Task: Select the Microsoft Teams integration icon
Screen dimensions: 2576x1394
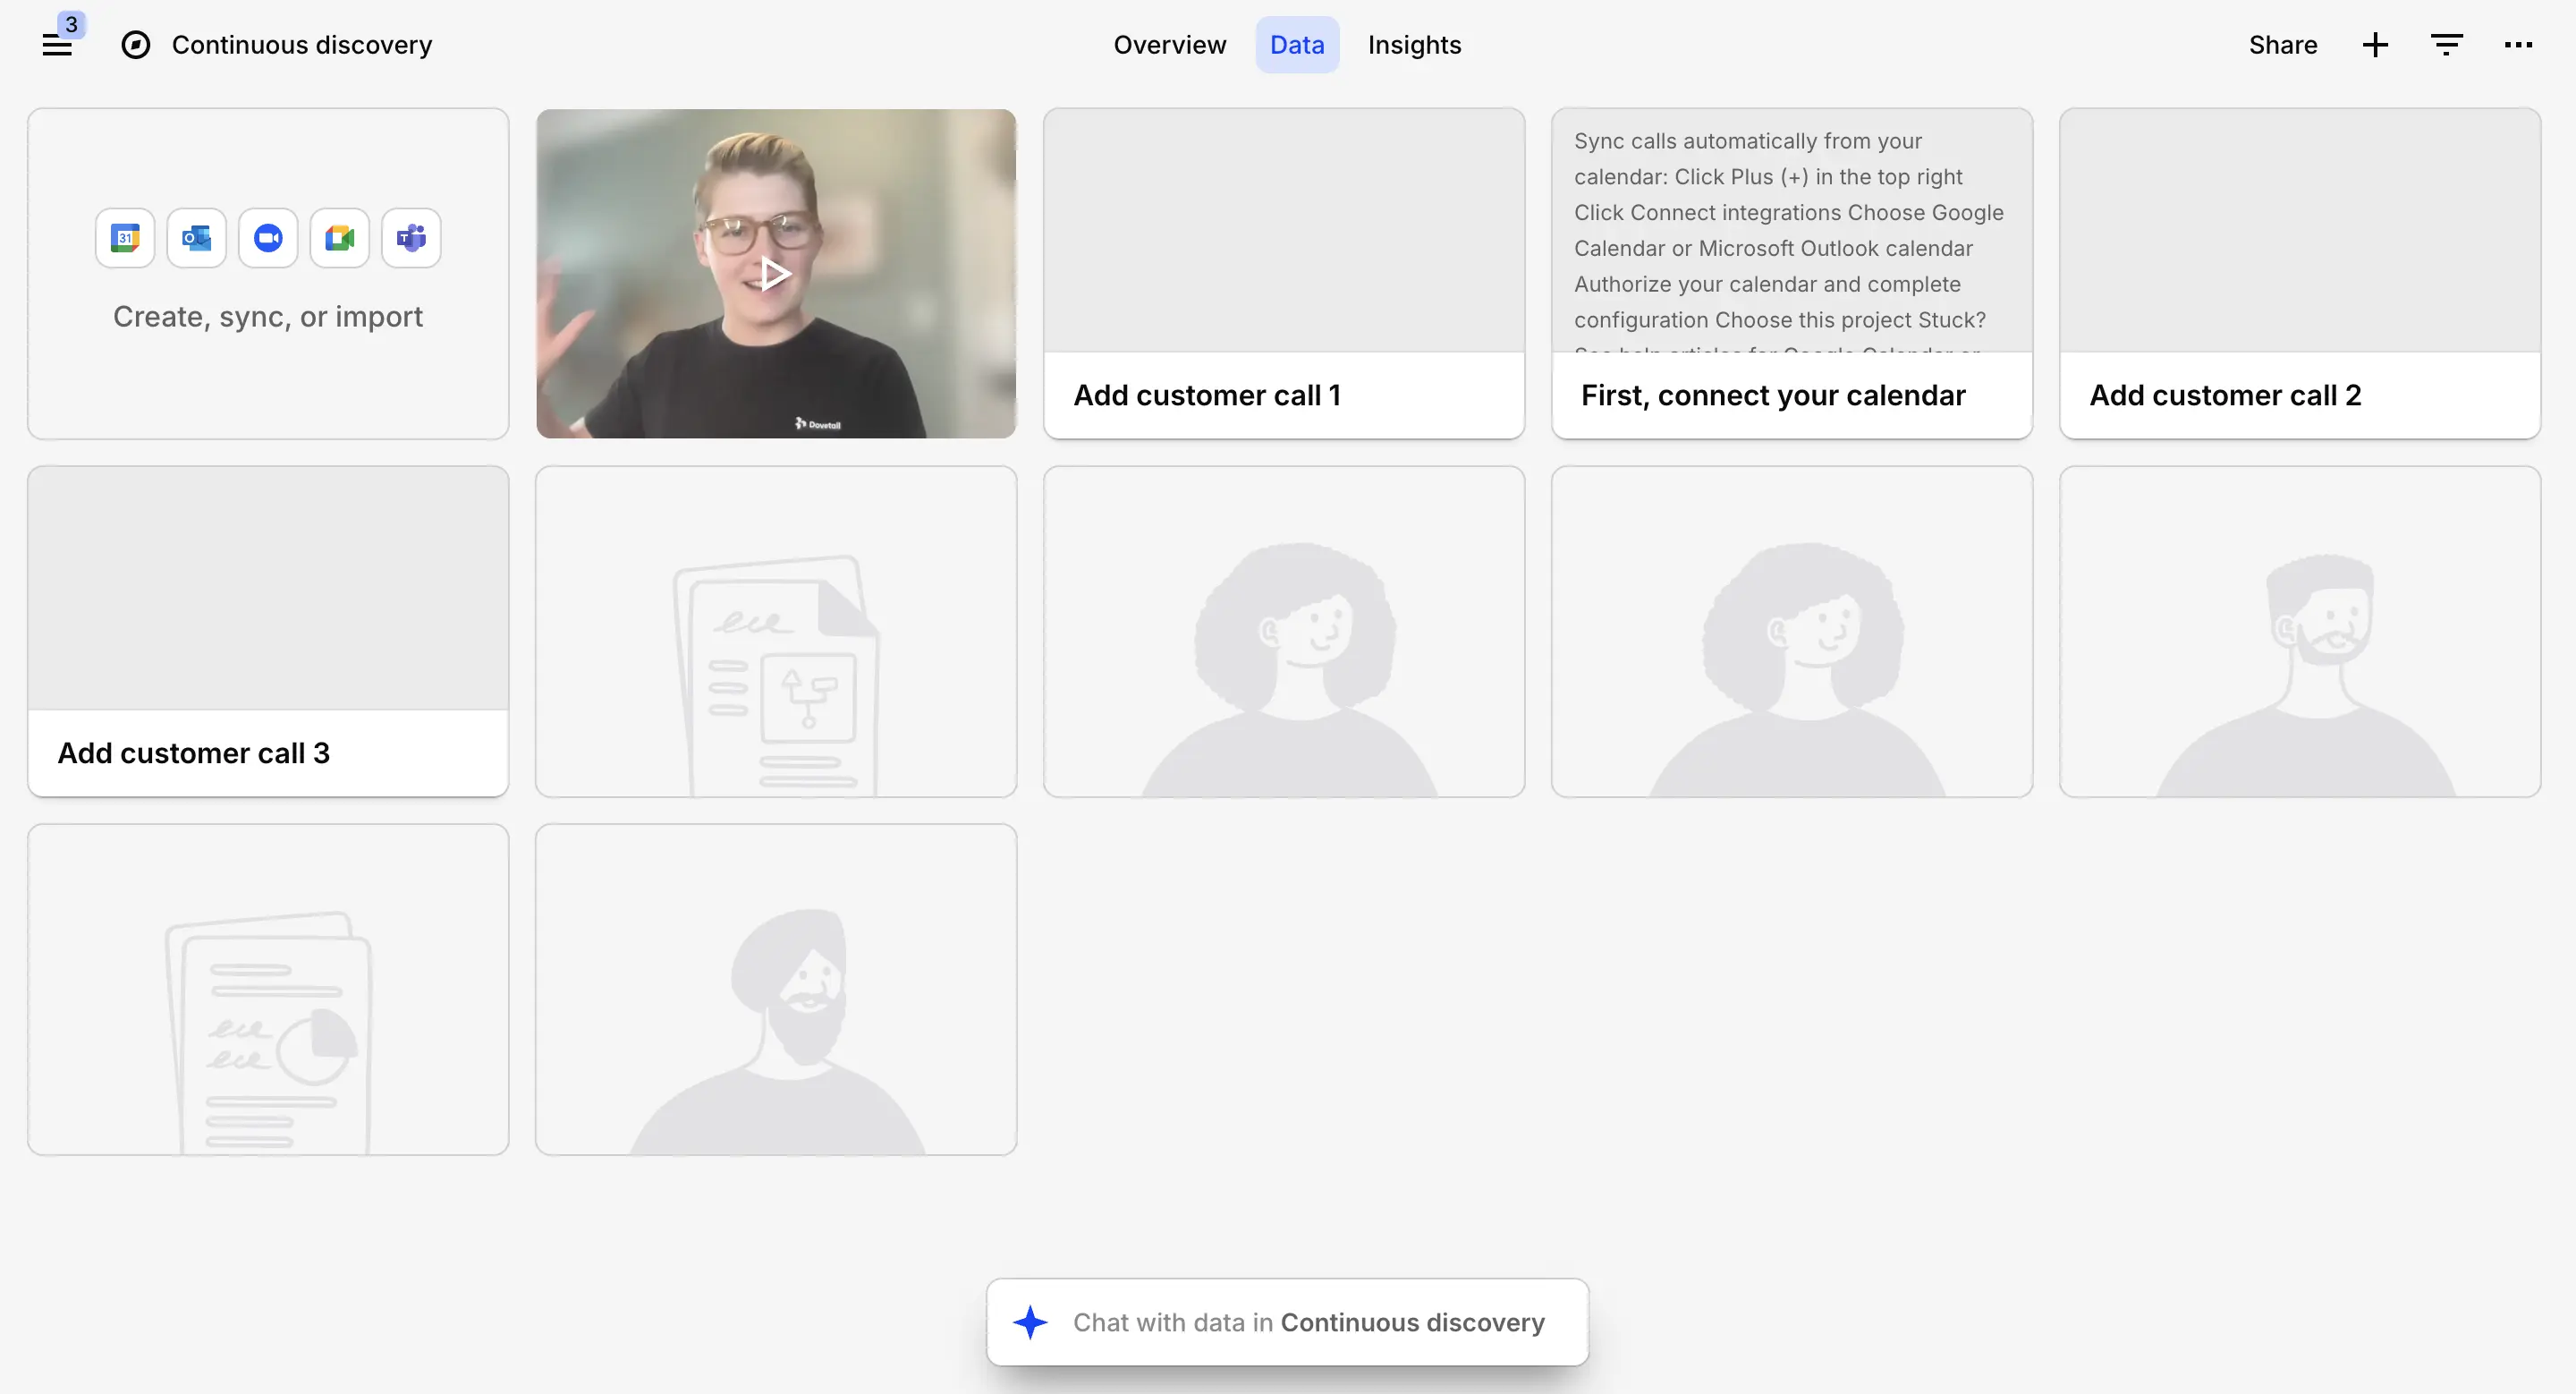Action: coord(410,237)
